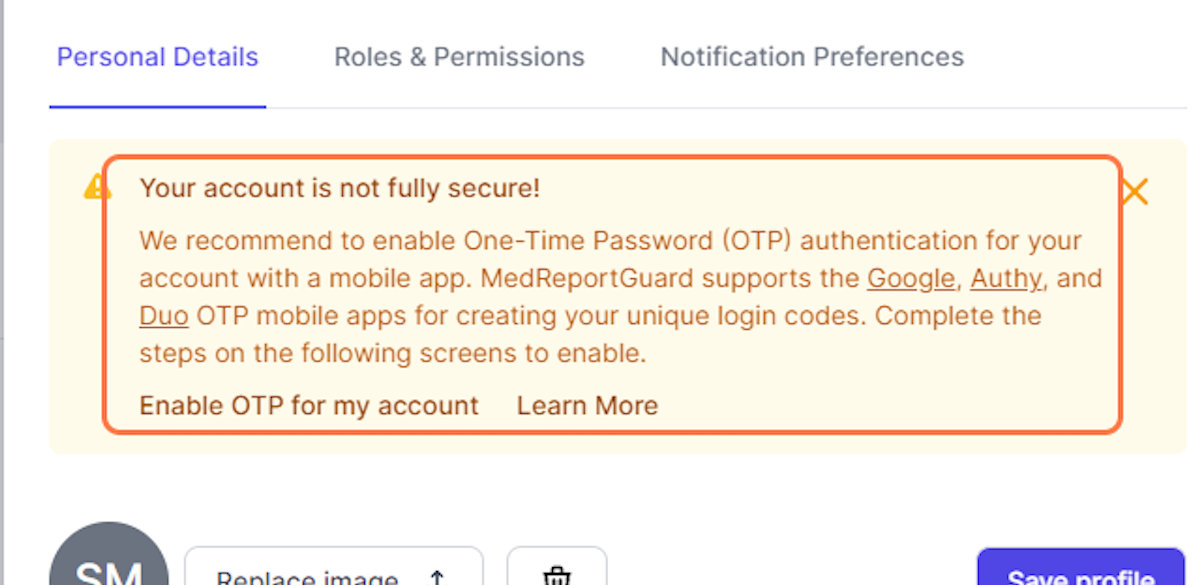Select the Personal Details tab
1200x586 pixels.
pos(157,57)
